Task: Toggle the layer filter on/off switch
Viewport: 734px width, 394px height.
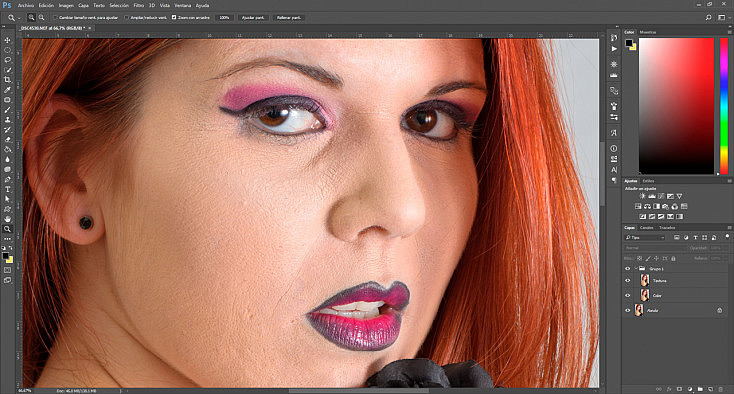Action: pyautogui.click(x=727, y=237)
